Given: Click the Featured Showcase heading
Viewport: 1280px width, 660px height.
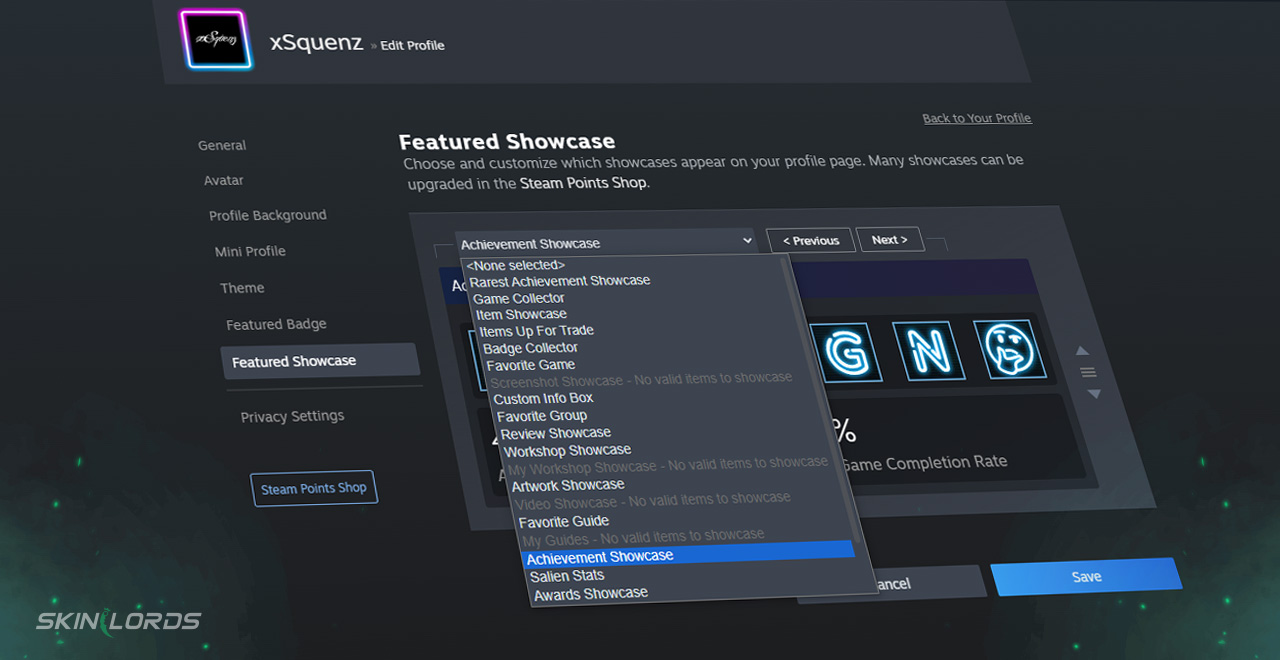Looking at the screenshot, I should pyautogui.click(x=507, y=141).
